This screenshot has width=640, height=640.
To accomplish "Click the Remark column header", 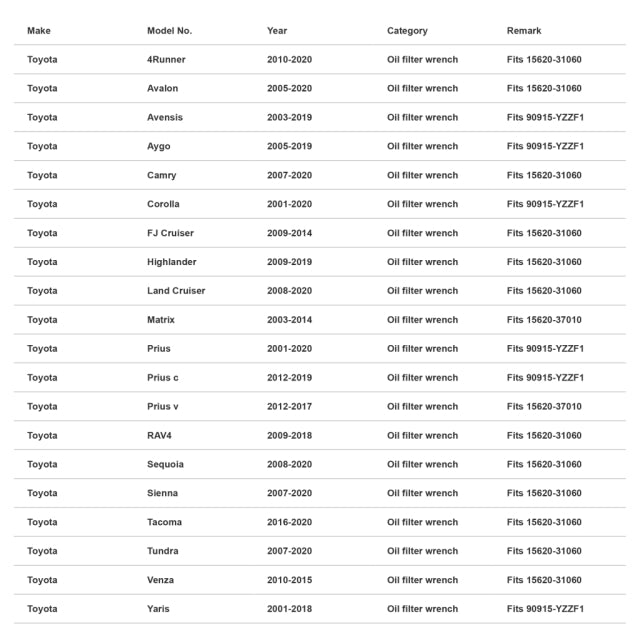I will point(524,31).
